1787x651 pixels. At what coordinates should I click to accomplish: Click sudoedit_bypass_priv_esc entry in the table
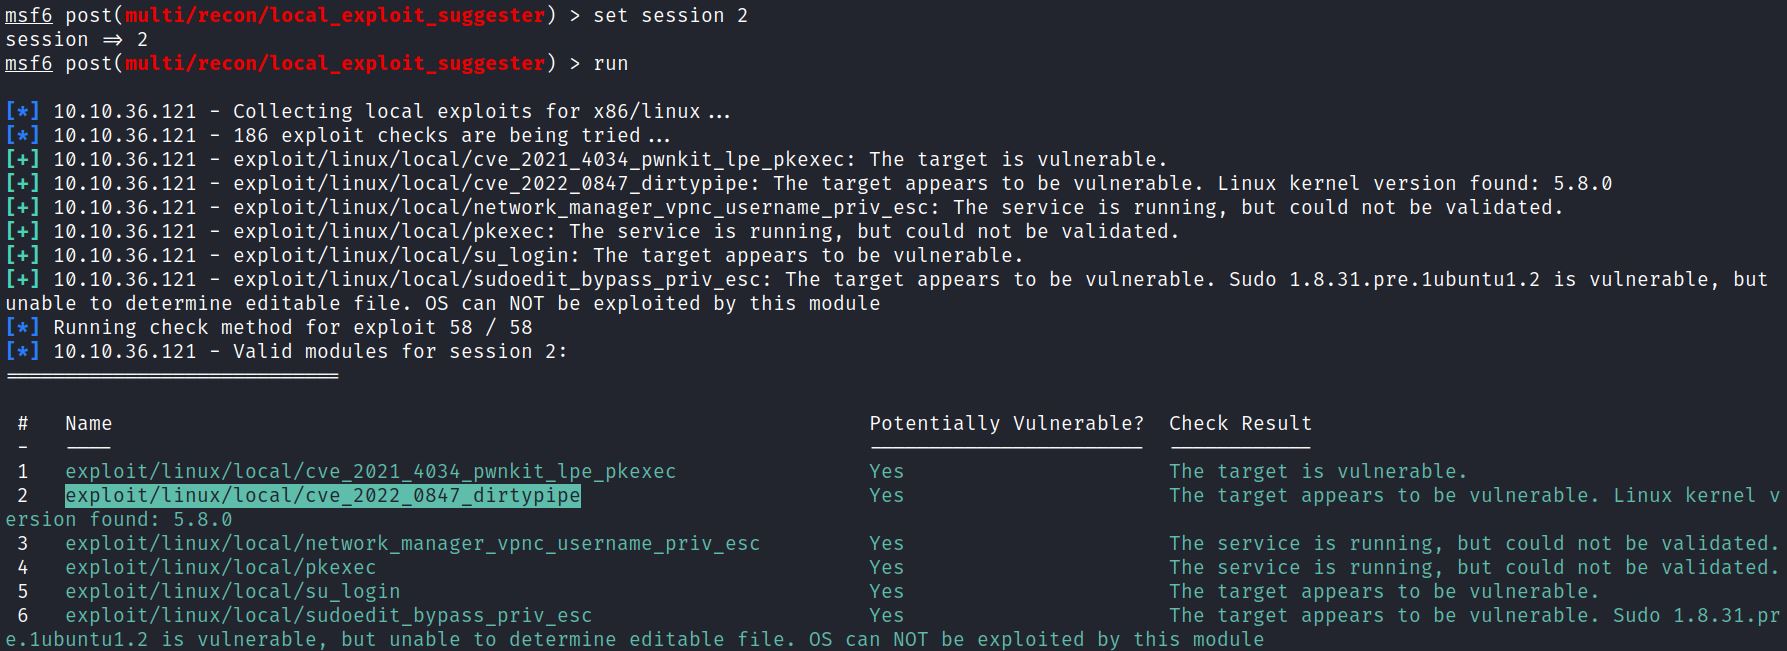click(x=328, y=616)
